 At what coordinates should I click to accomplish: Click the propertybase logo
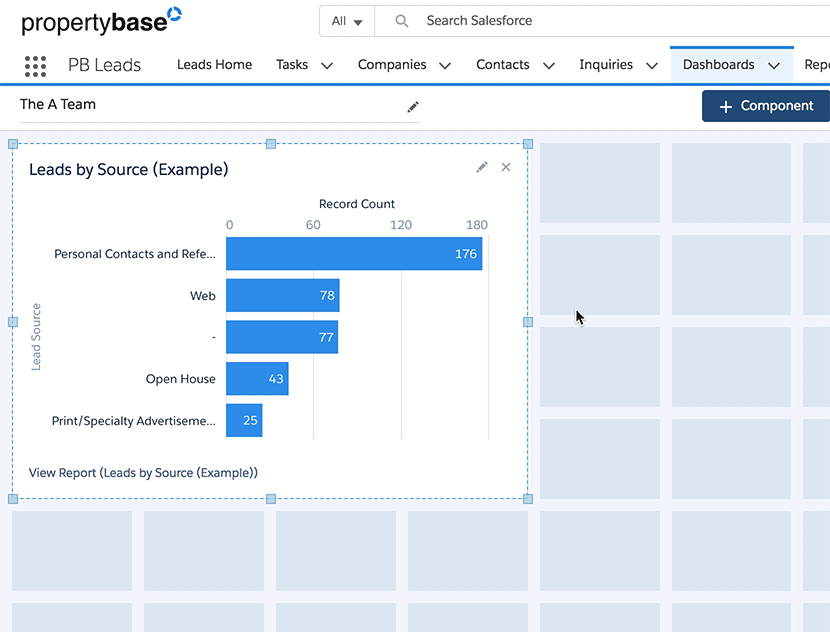(100, 20)
